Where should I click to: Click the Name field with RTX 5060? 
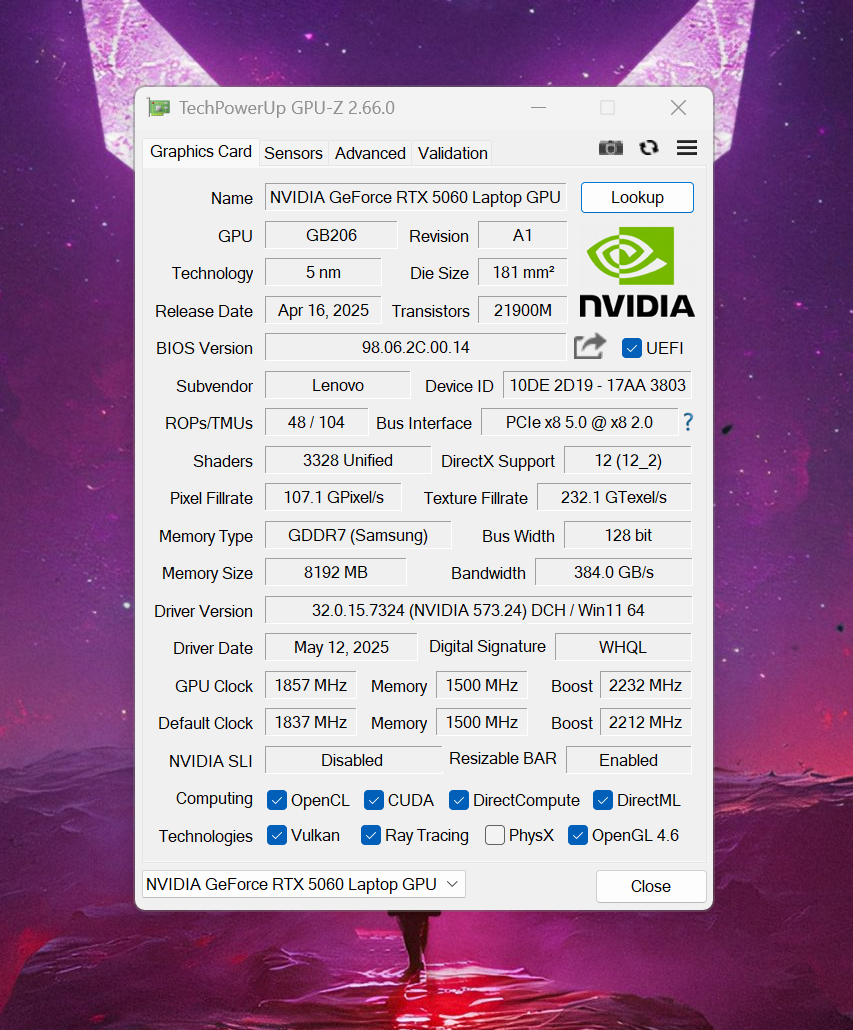click(415, 197)
